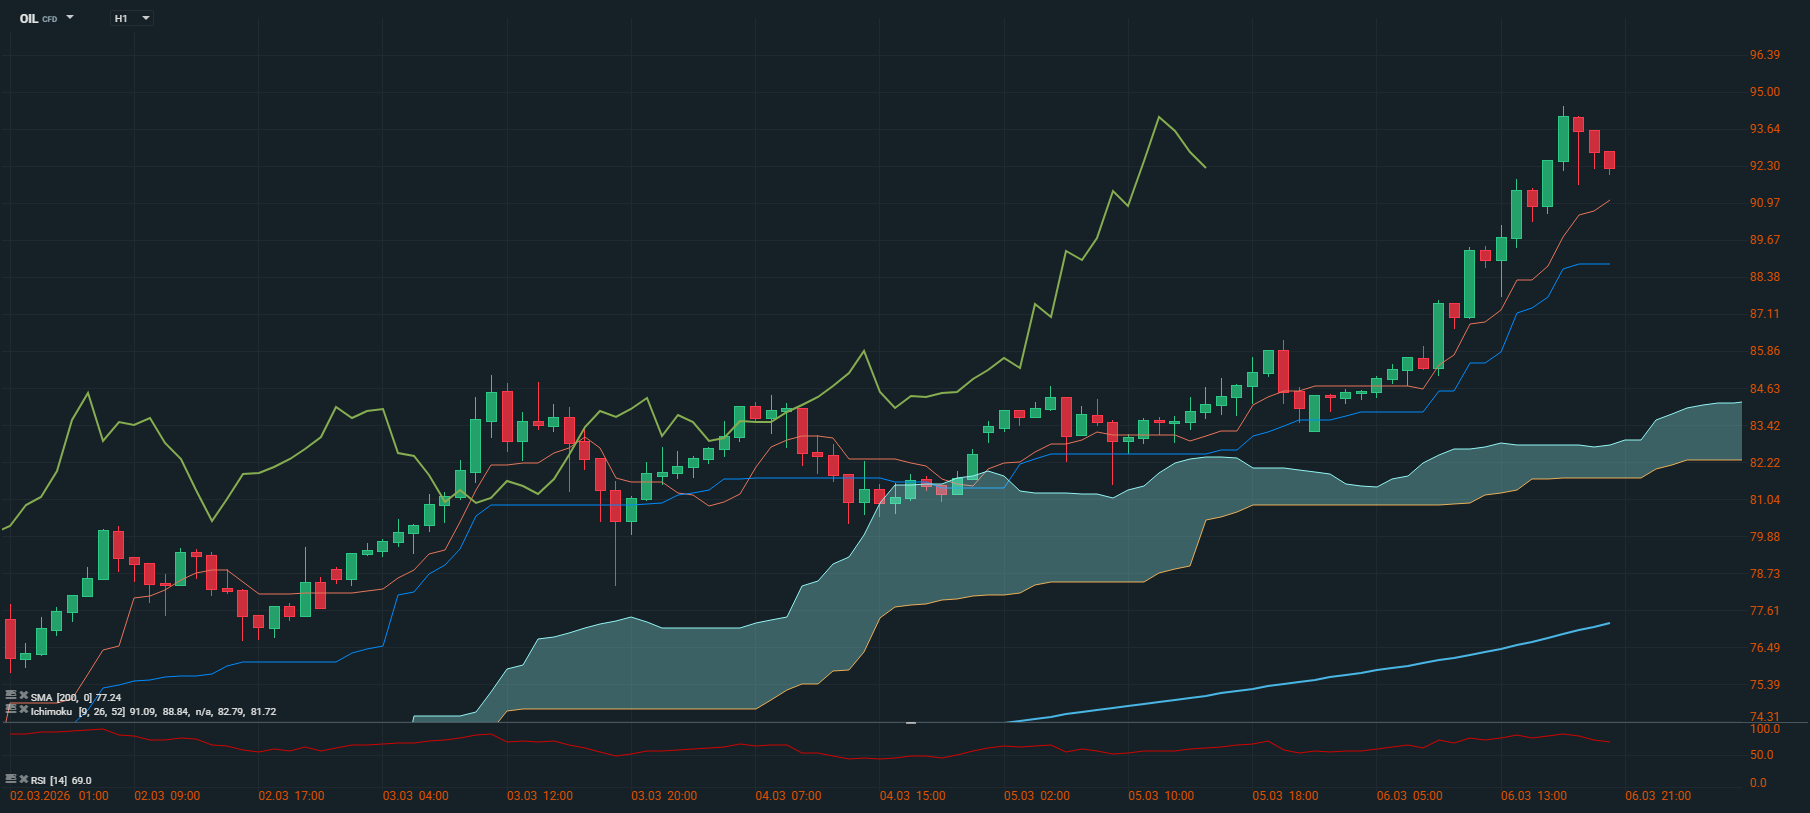The width and height of the screenshot is (1810, 813).
Task: Click the '03.03 20:00' time axis label
Action: pos(664,796)
